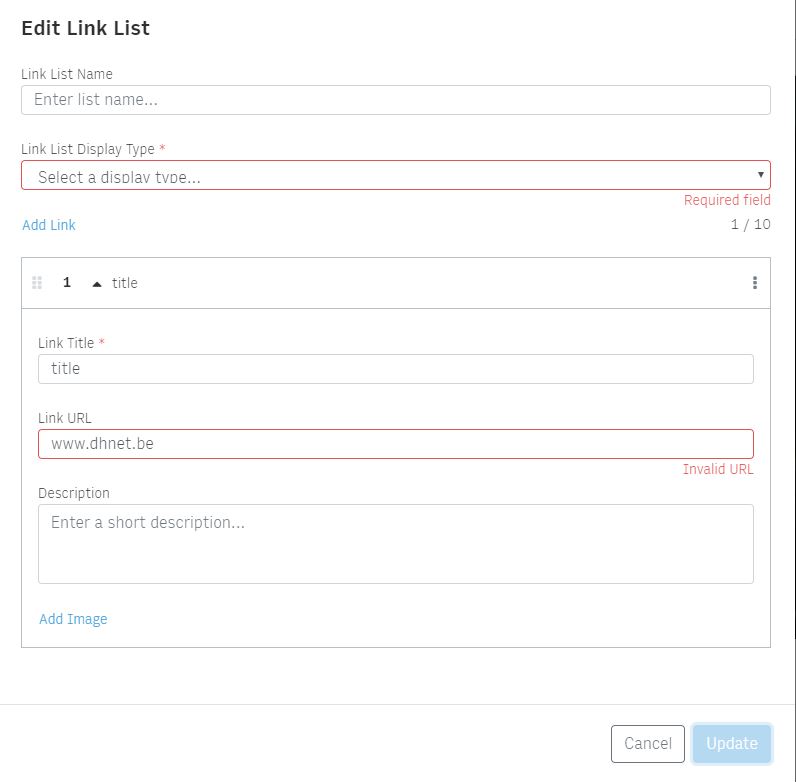Screen dimensions: 796x782
Task: Open the Link List Display Type dropdown
Action: 396,176
